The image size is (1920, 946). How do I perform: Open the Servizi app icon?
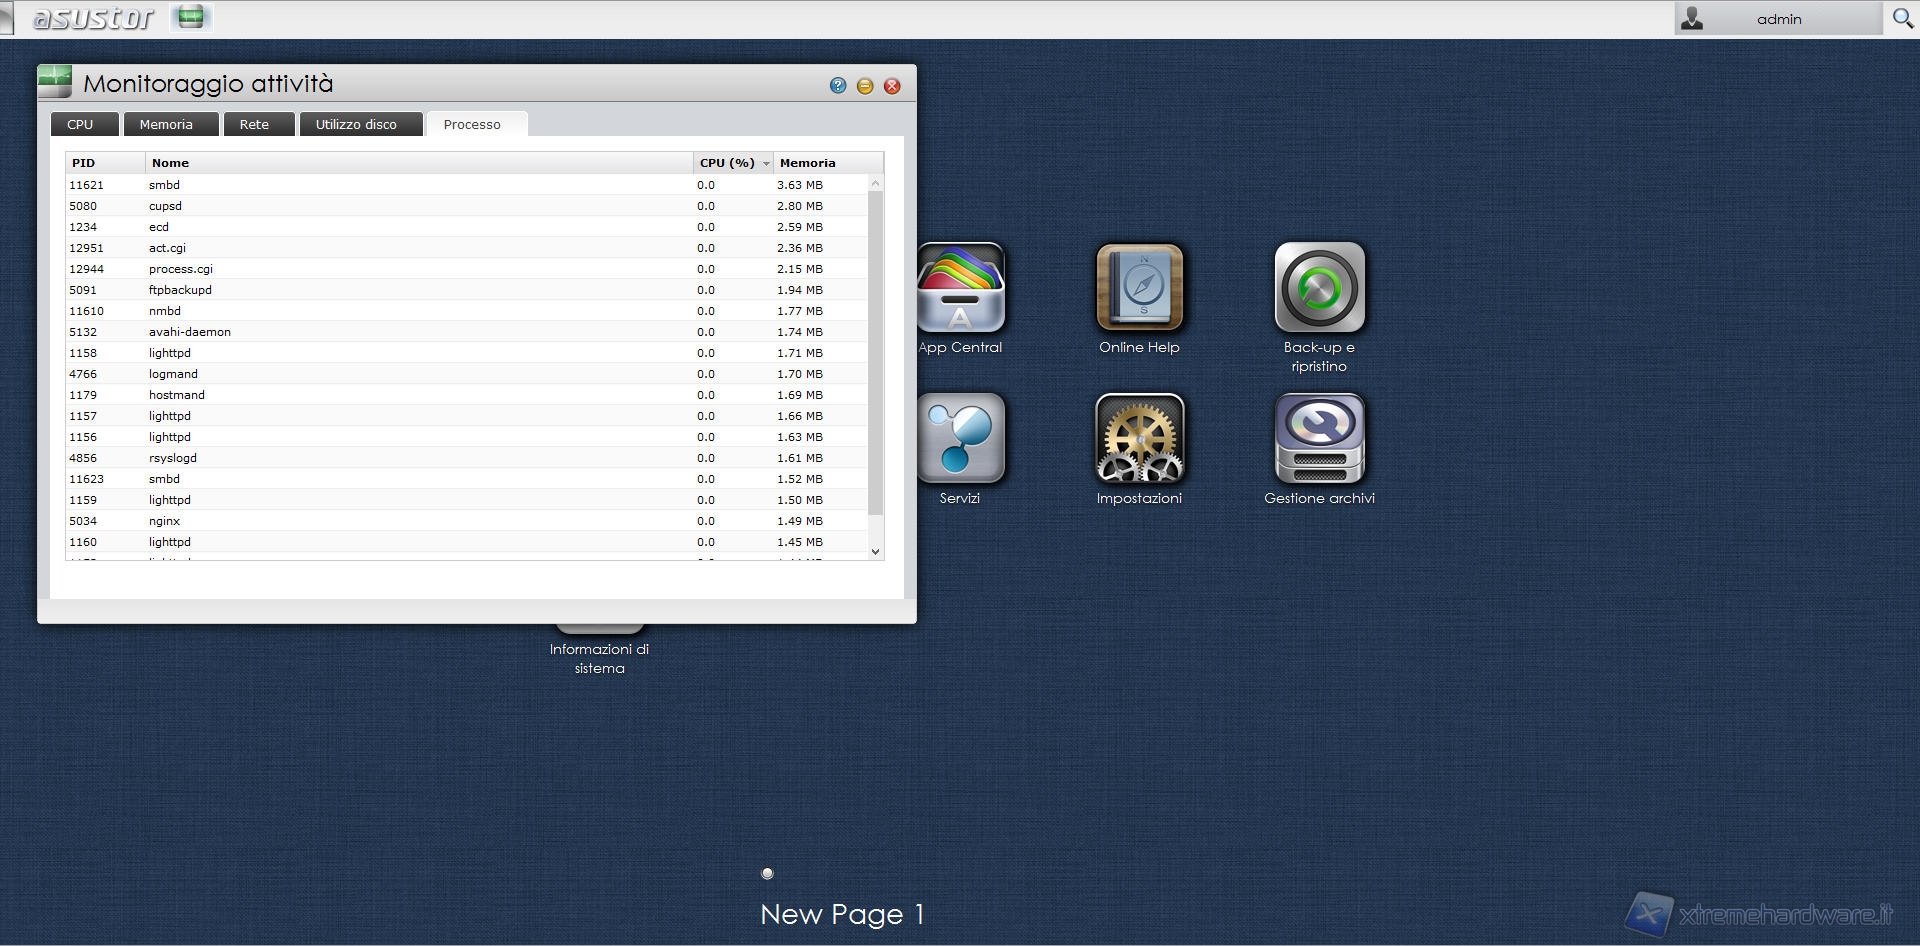point(960,439)
